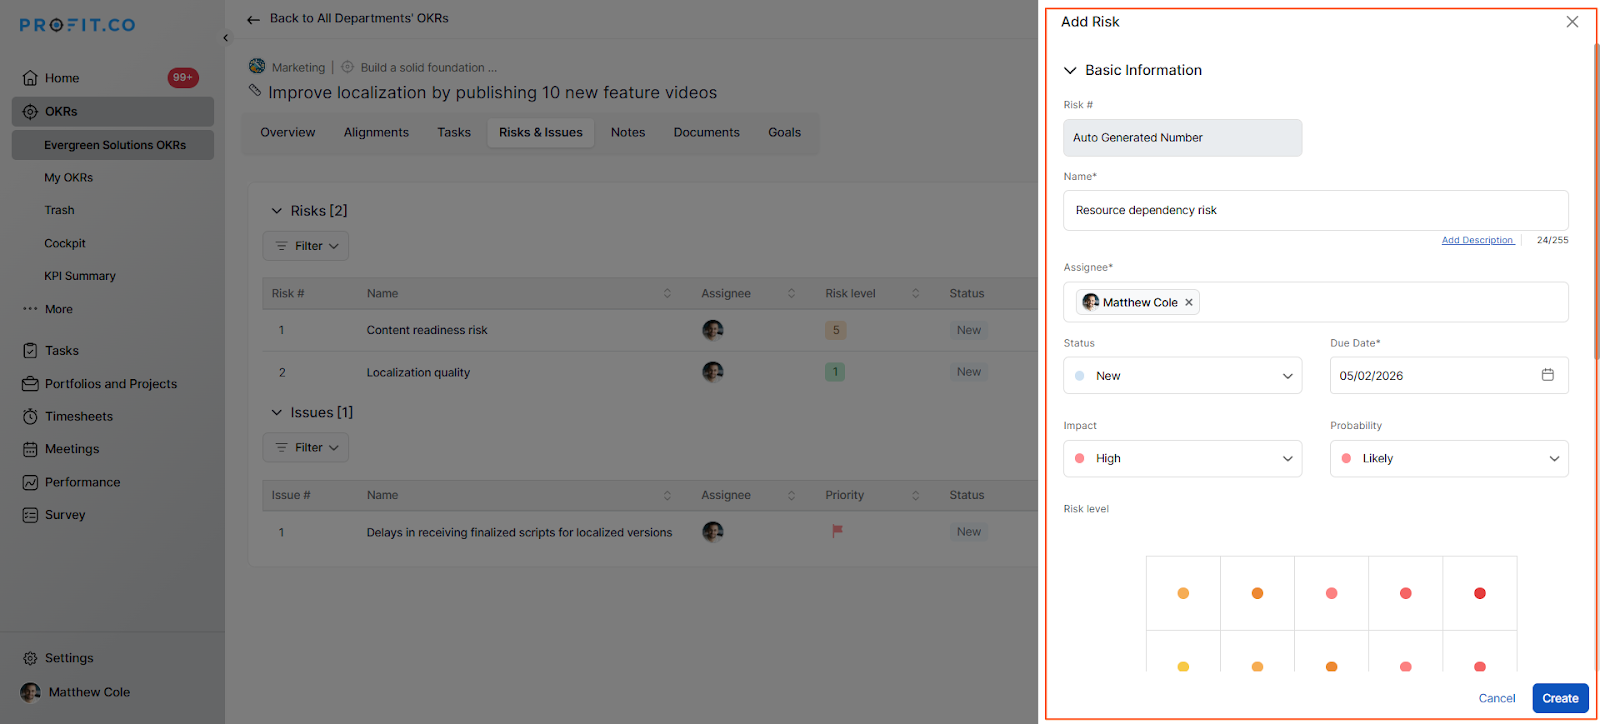
Task: Click the Add Description link
Action: (x=1477, y=240)
